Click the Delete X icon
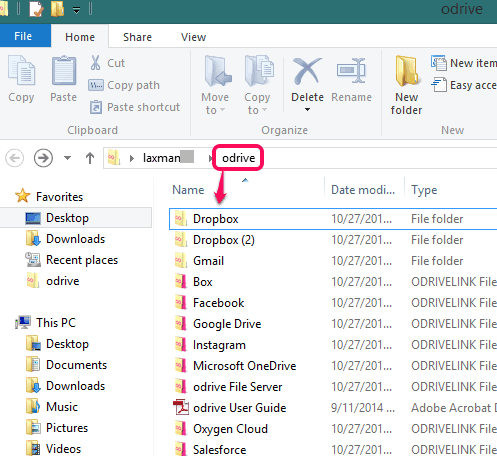The width and height of the screenshot is (497, 456). (307, 71)
